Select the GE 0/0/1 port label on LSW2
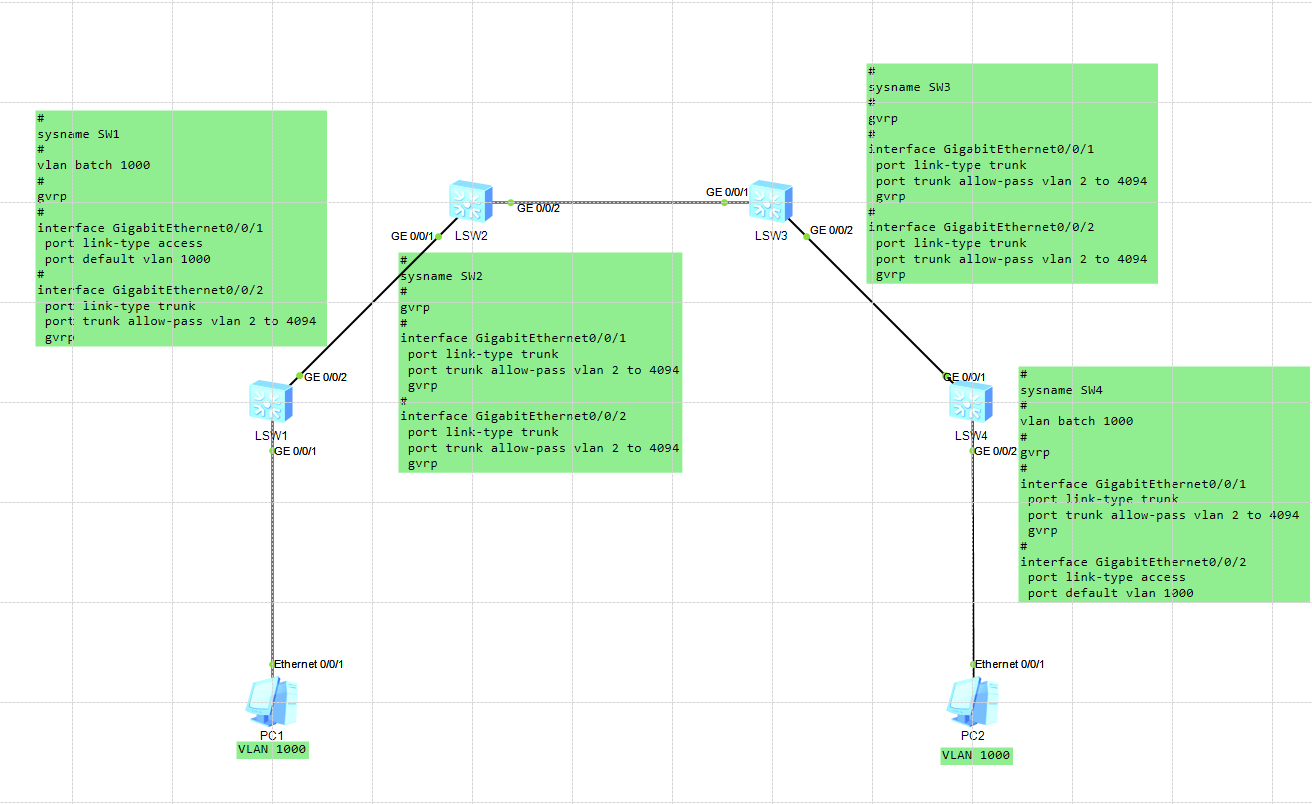 click(411, 236)
